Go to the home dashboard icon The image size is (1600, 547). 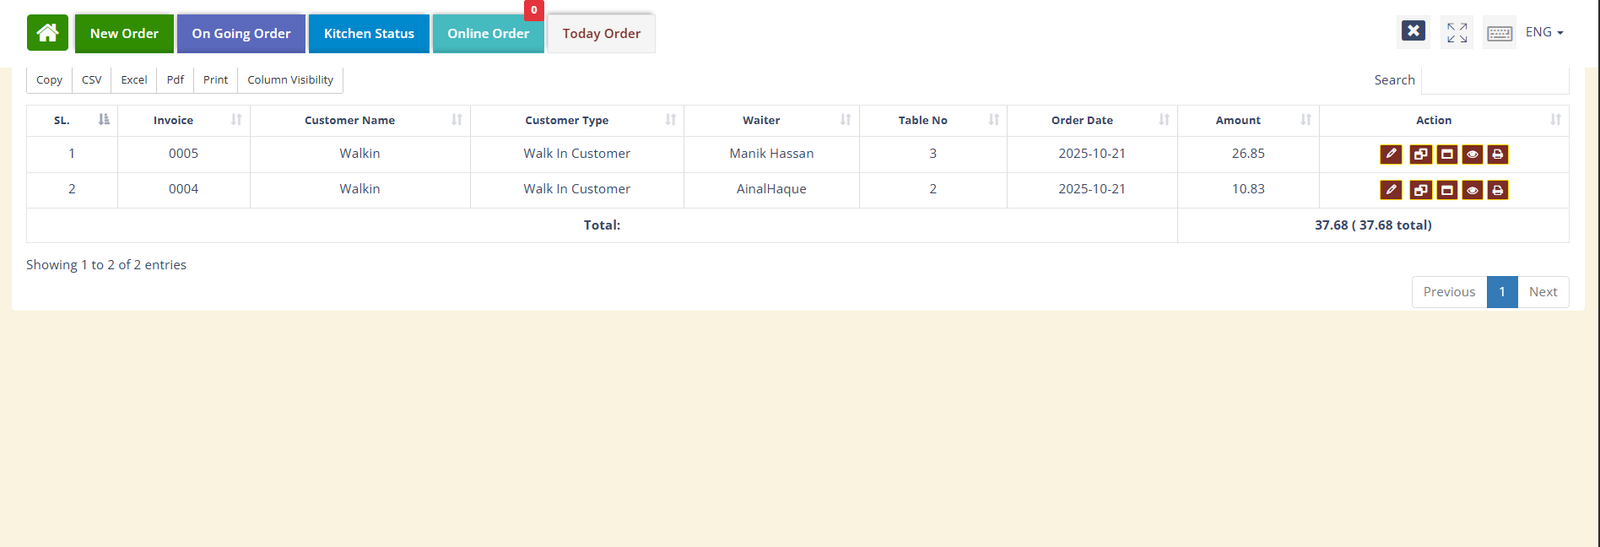(47, 33)
